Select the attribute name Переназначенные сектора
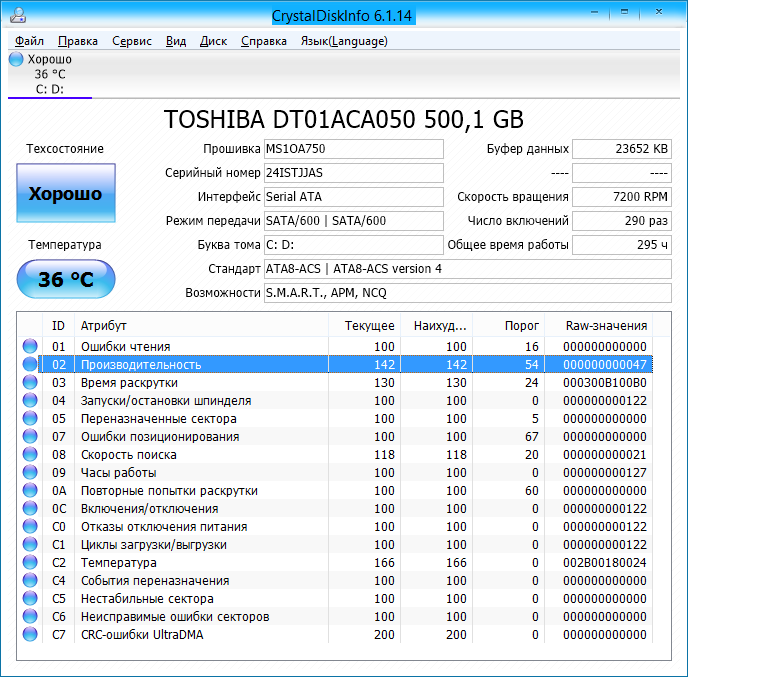This screenshot has height=677, width=768. tap(159, 419)
